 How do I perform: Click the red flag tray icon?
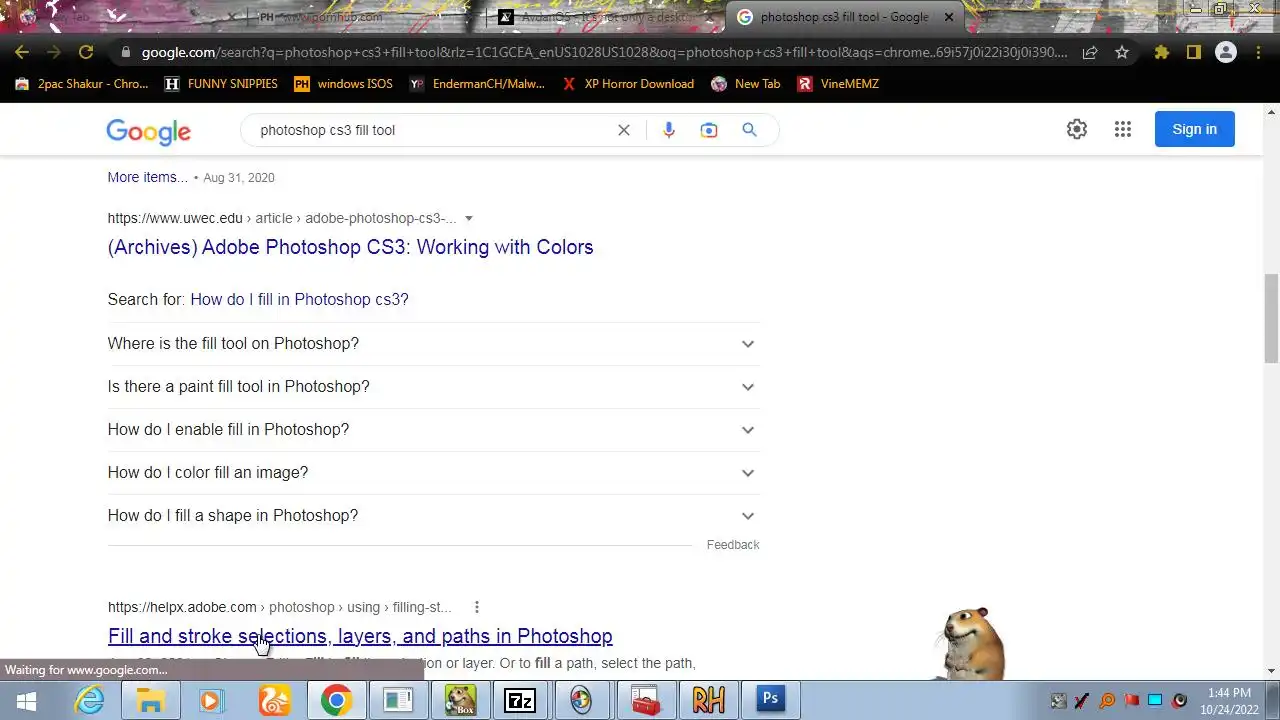pyautogui.click(x=1131, y=701)
